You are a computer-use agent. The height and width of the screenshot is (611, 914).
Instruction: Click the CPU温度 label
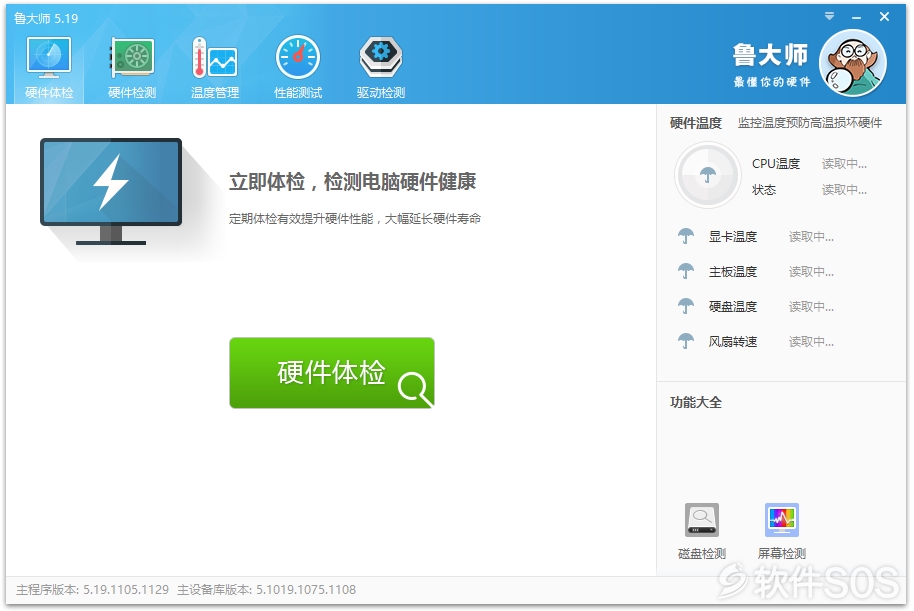[776, 164]
